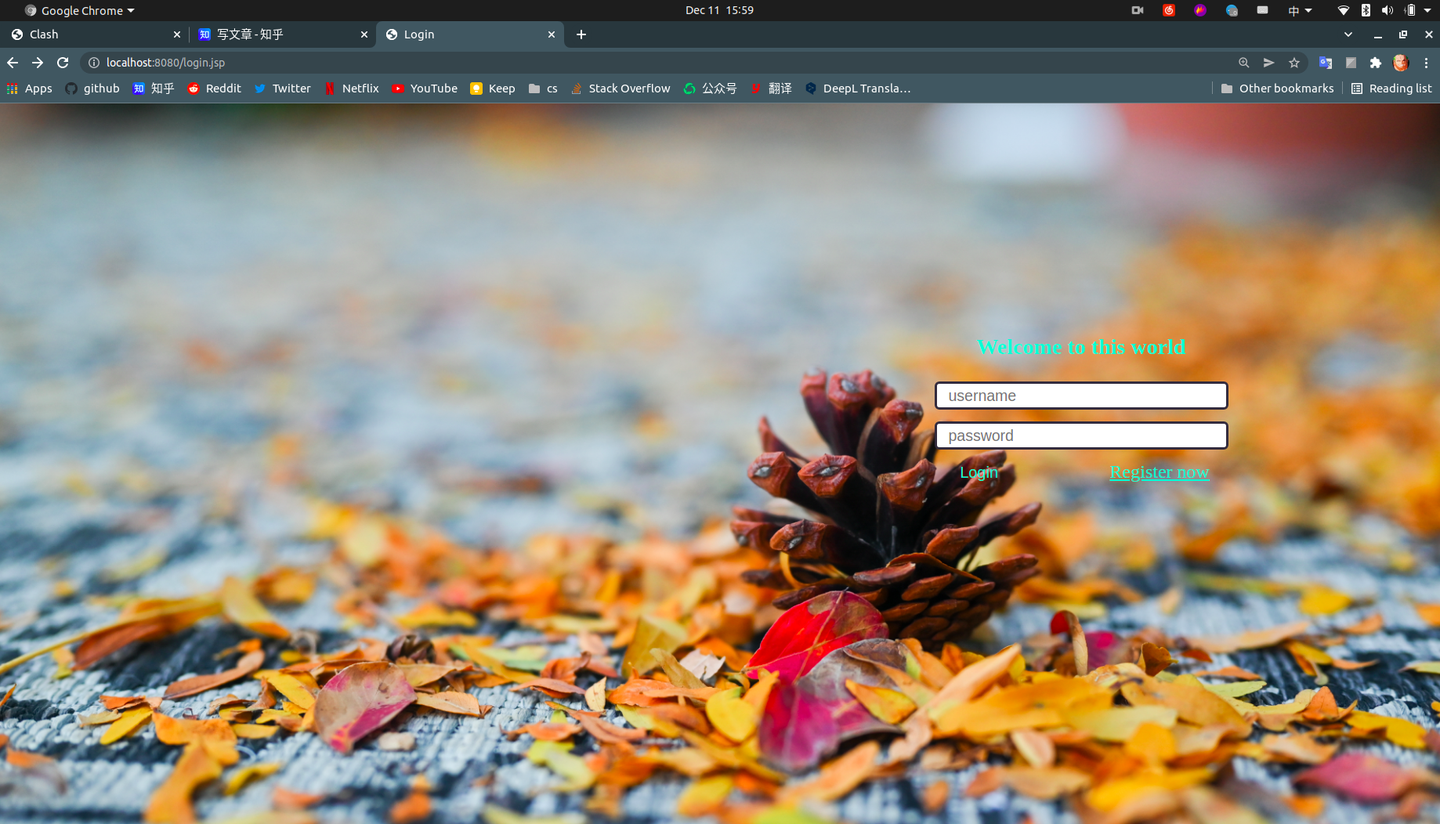This screenshot has width=1440, height=824.
Task: Open the zoom magnifier in address bar
Action: [1244, 62]
